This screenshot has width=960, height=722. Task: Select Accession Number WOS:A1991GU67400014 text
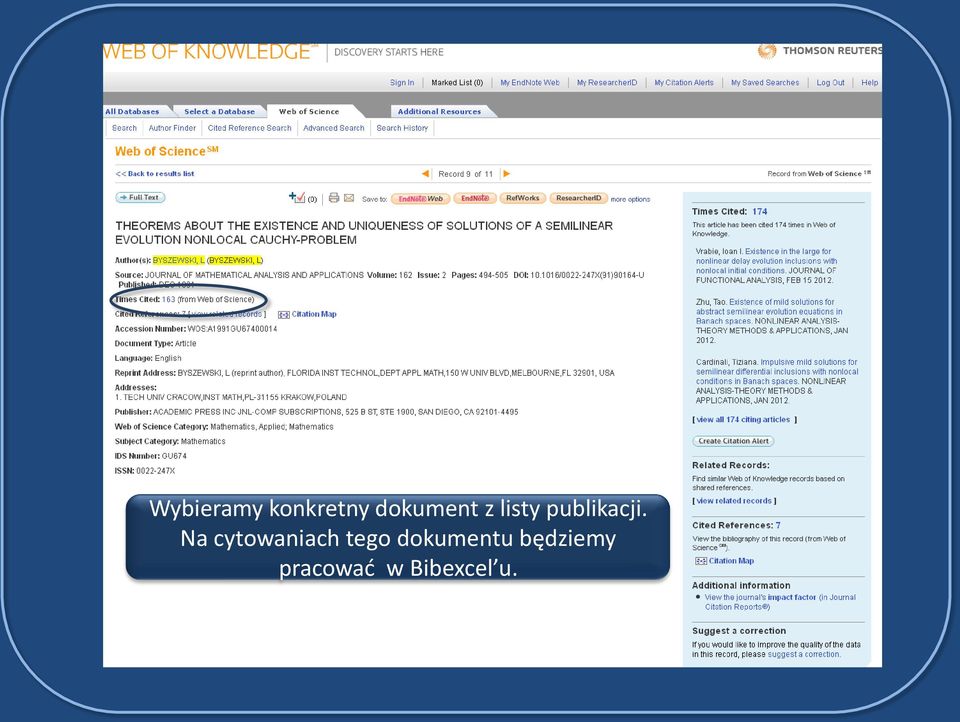(x=232, y=329)
